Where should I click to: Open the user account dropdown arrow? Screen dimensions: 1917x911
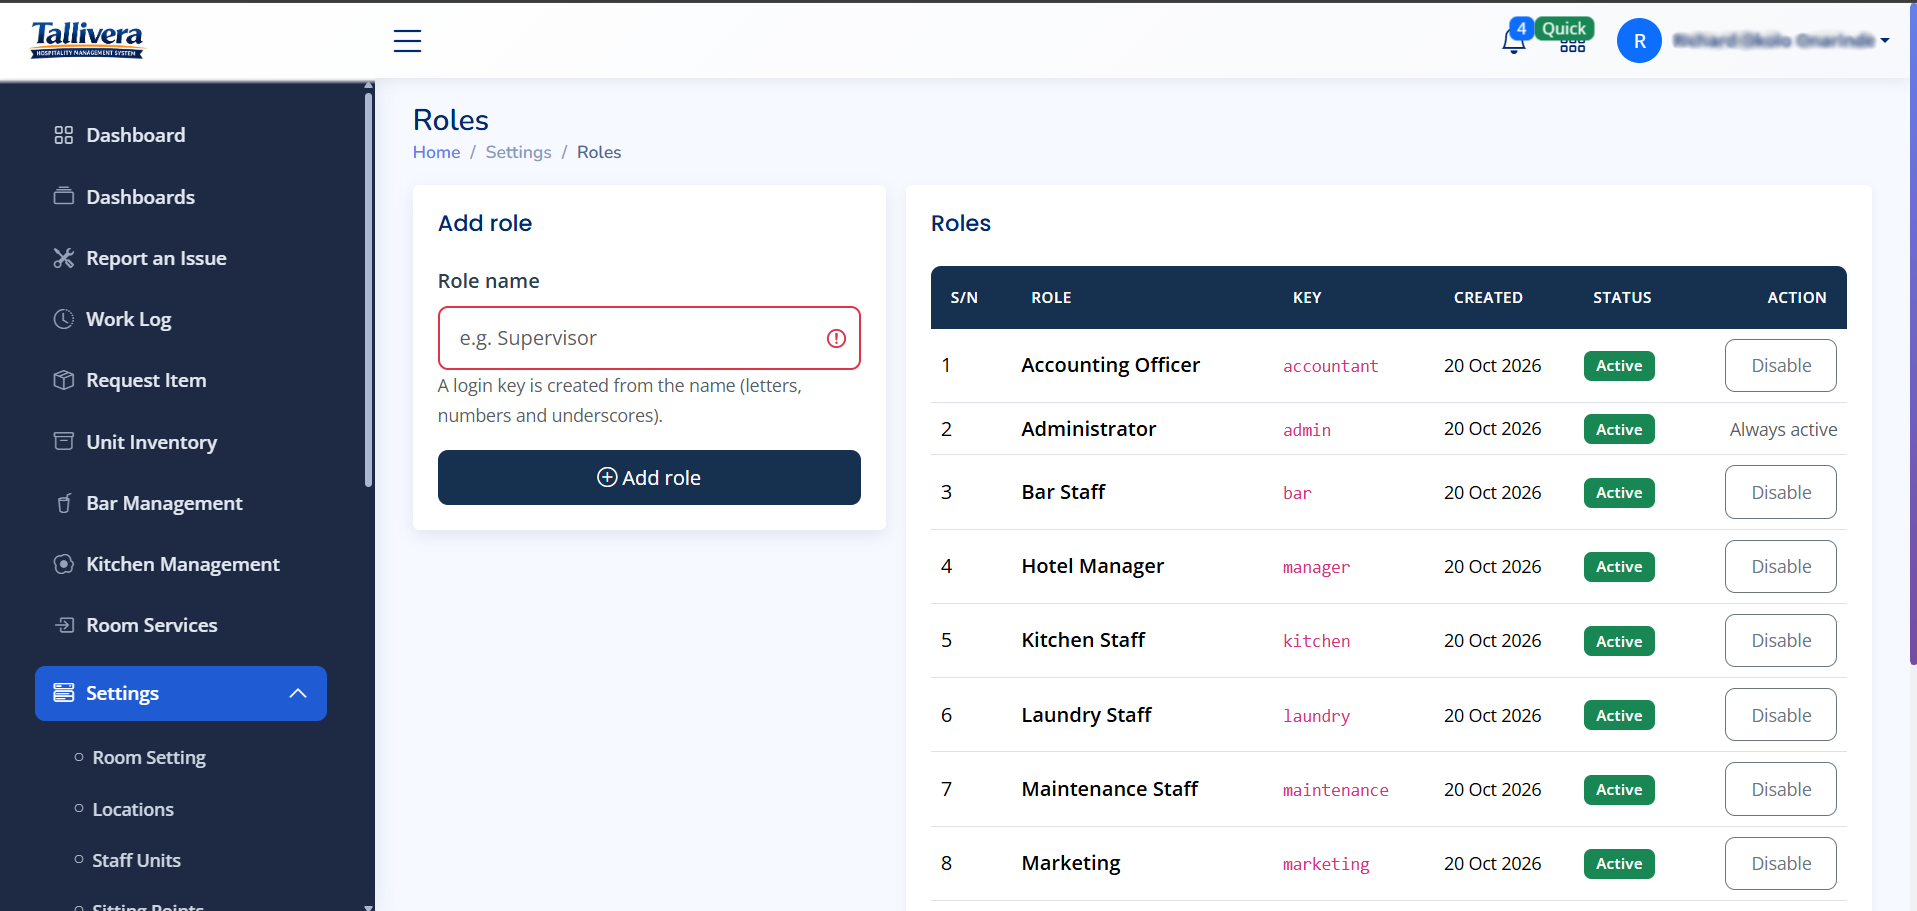[x=1885, y=41]
